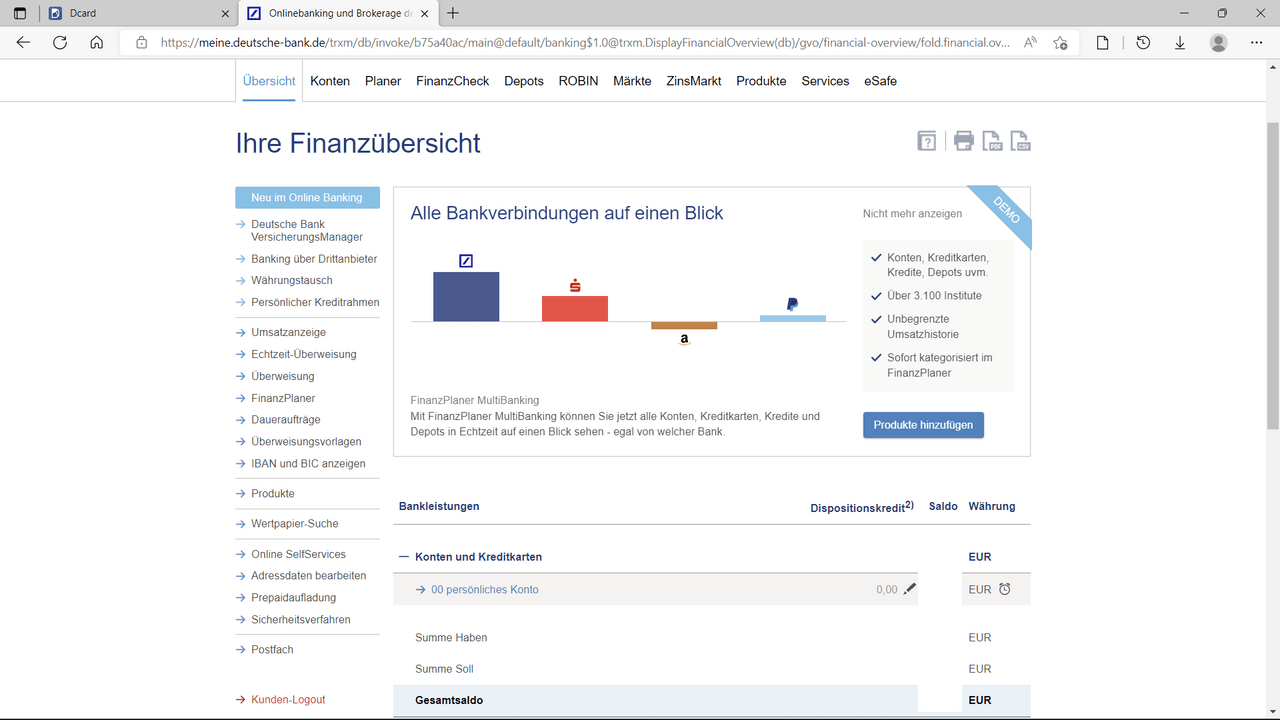This screenshot has width=1280, height=720.
Task: Open the tab actions menu icon
Action: (20, 13)
